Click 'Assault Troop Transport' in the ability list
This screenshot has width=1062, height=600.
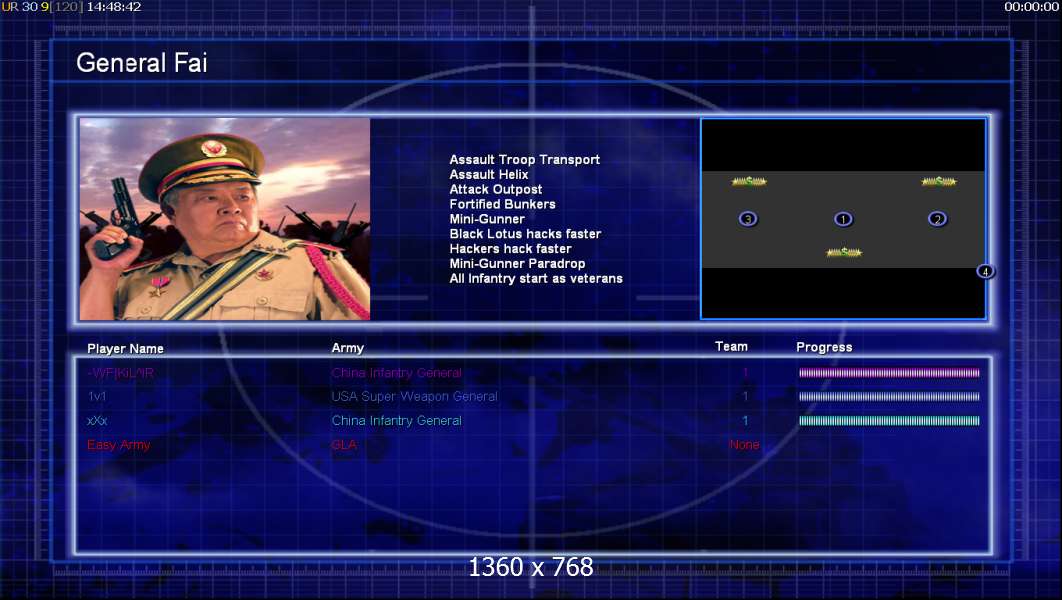525,160
